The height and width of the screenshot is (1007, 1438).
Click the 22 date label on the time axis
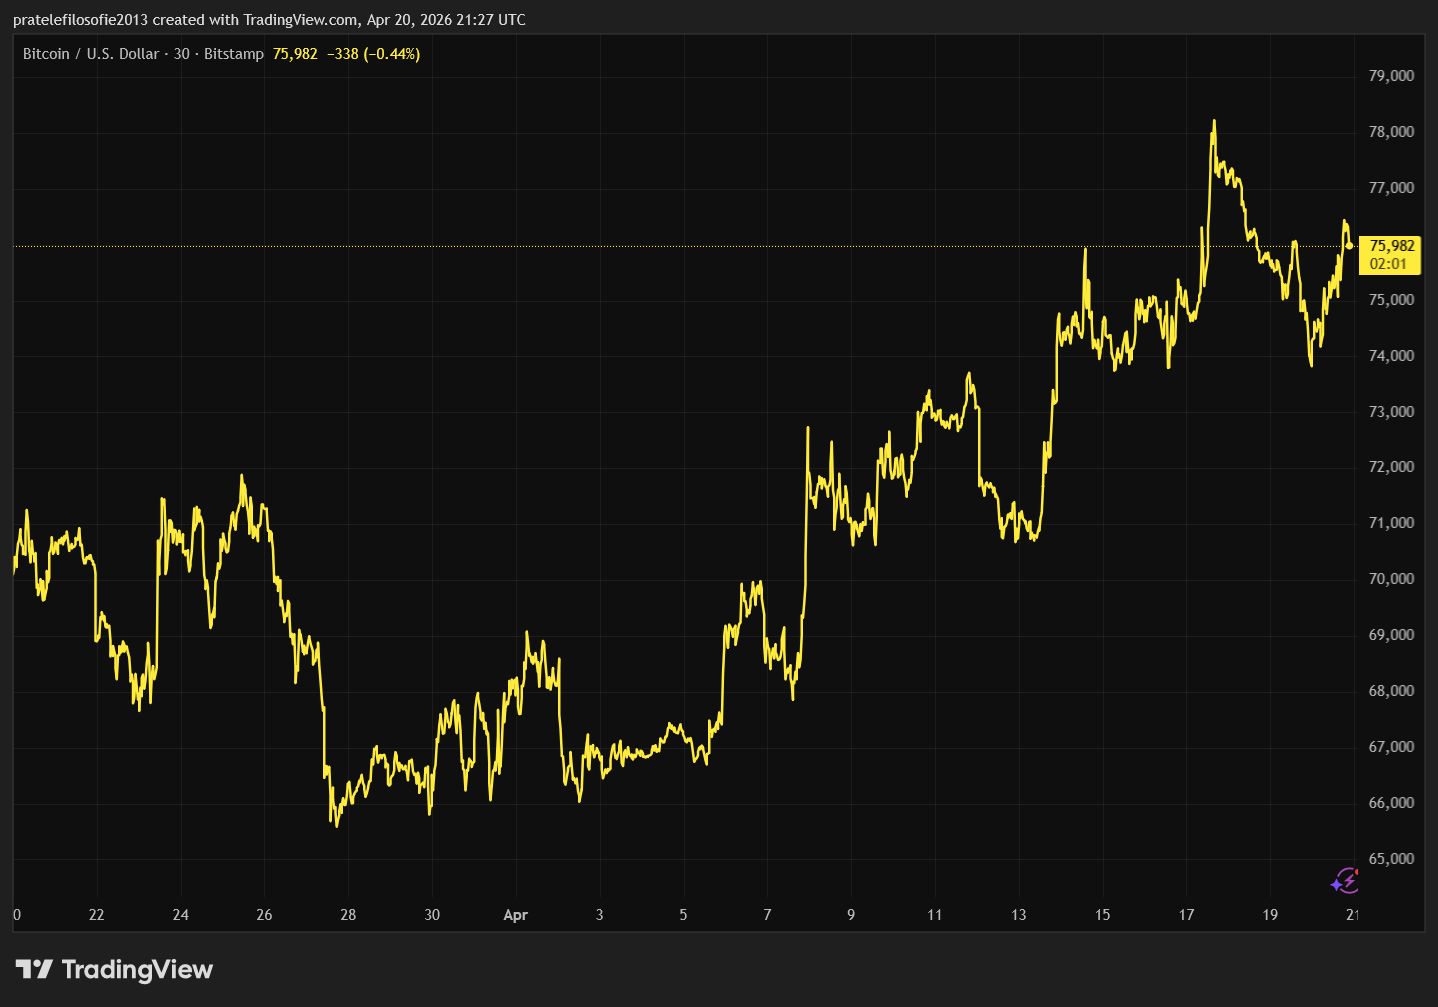pyautogui.click(x=96, y=915)
